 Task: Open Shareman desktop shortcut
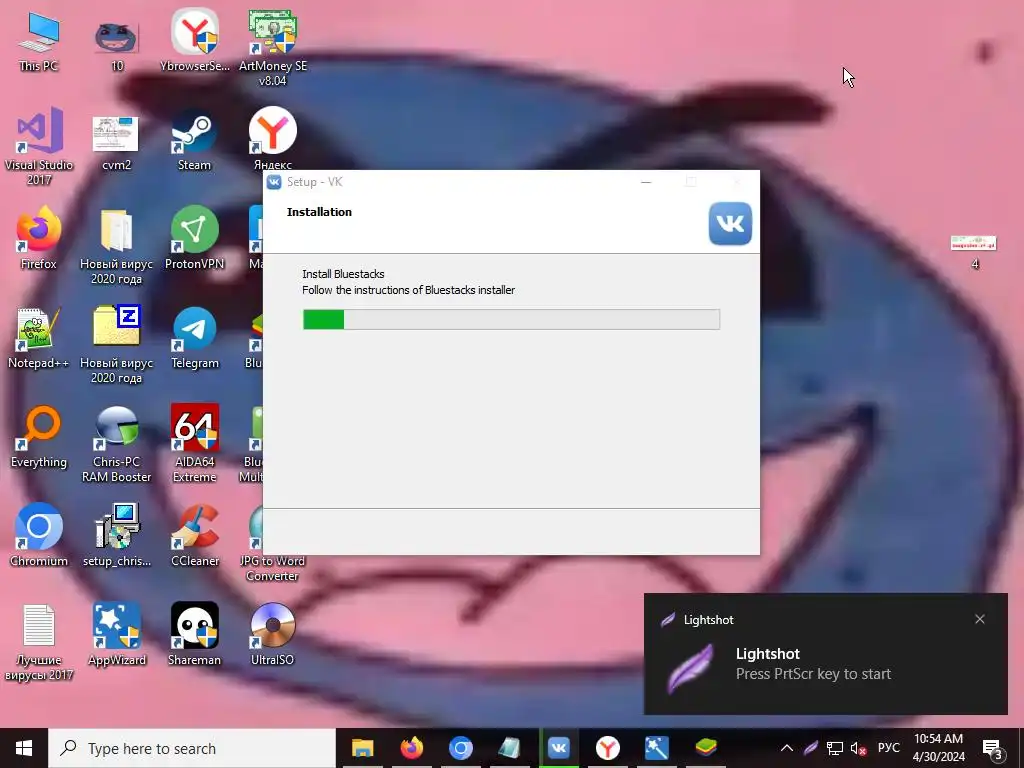[x=195, y=635]
